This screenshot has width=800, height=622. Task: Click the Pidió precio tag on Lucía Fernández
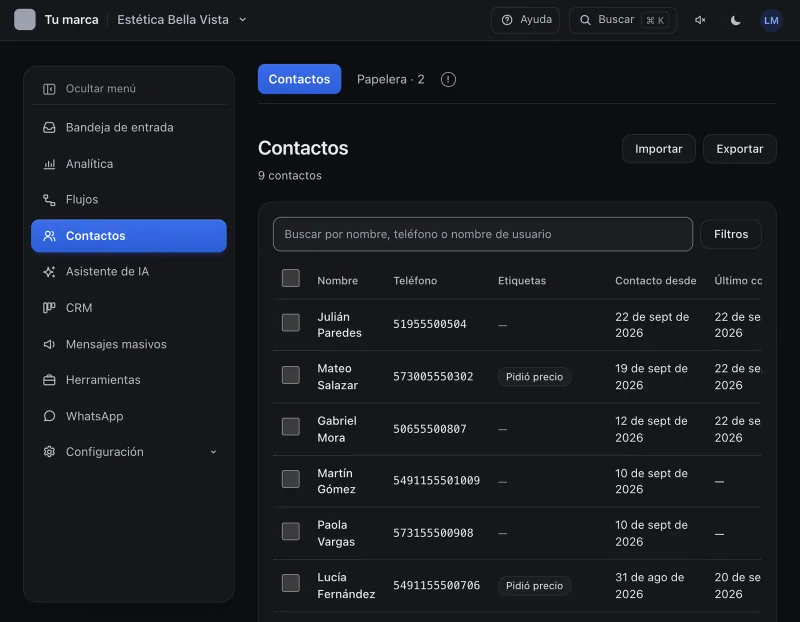[534, 586]
